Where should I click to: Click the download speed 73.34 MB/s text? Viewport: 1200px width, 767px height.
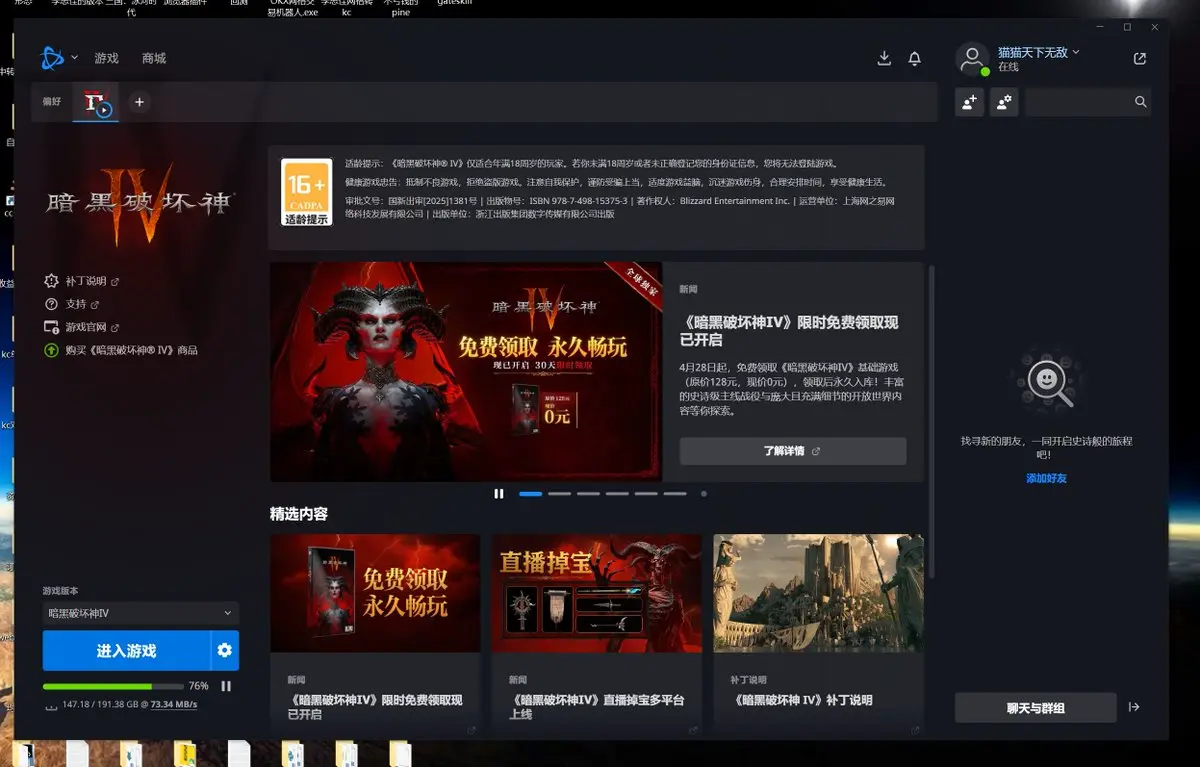click(x=174, y=705)
